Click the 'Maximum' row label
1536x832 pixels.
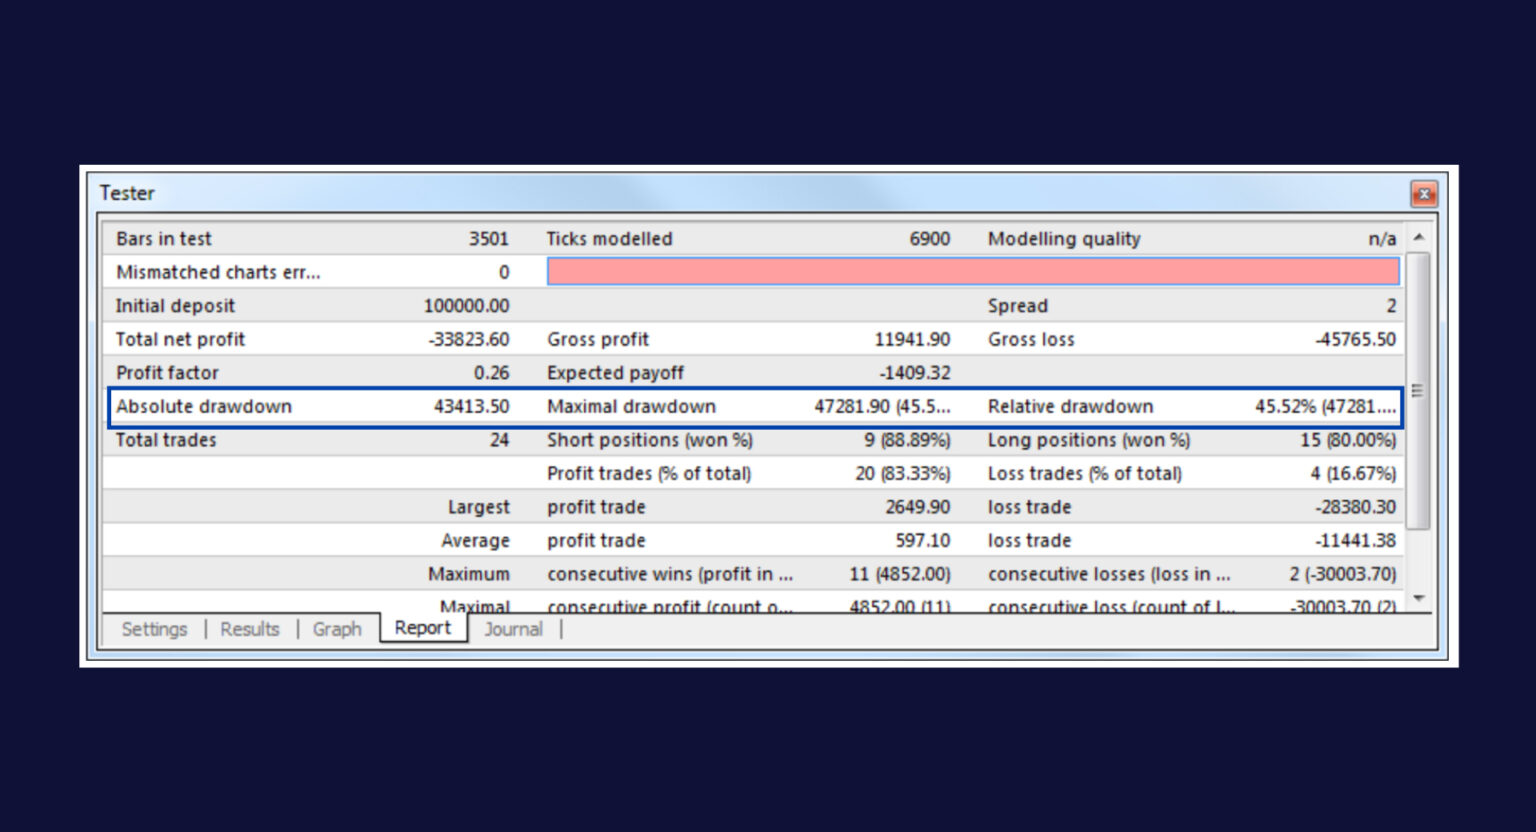pyautogui.click(x=469, y=574)
